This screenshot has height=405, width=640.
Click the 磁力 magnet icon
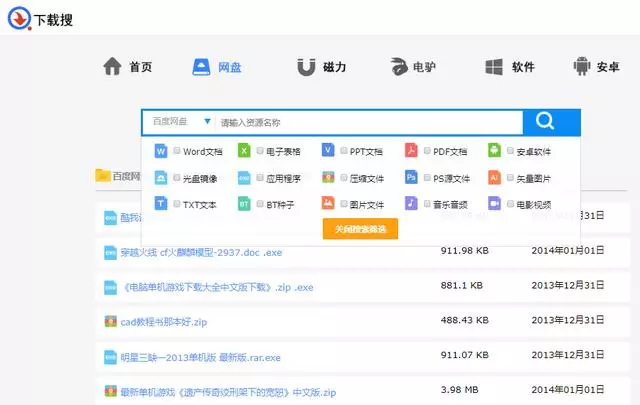[x=306, y=67]
